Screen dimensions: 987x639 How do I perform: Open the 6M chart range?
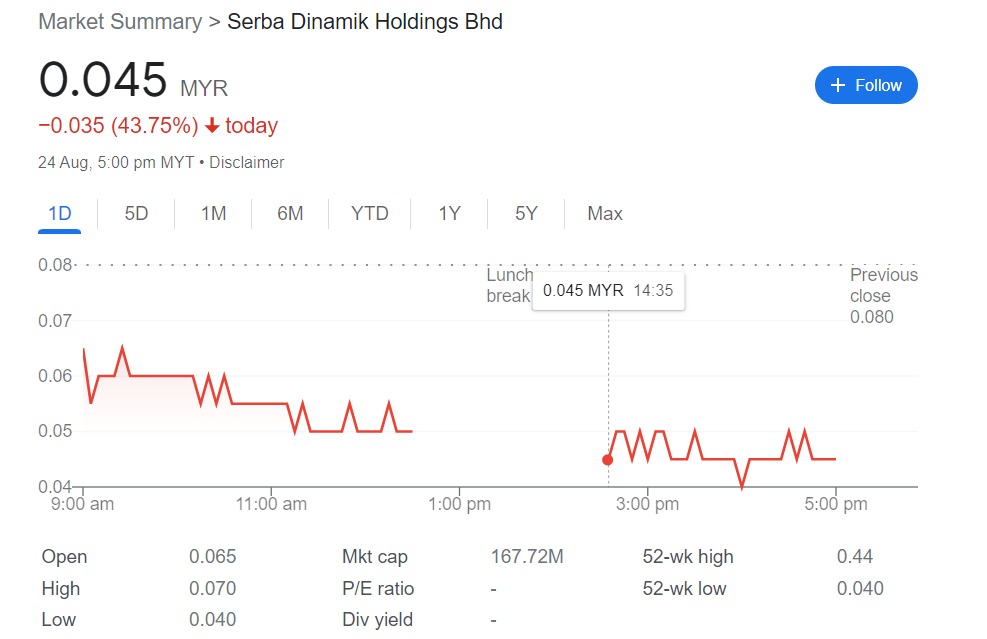(290, 213)
